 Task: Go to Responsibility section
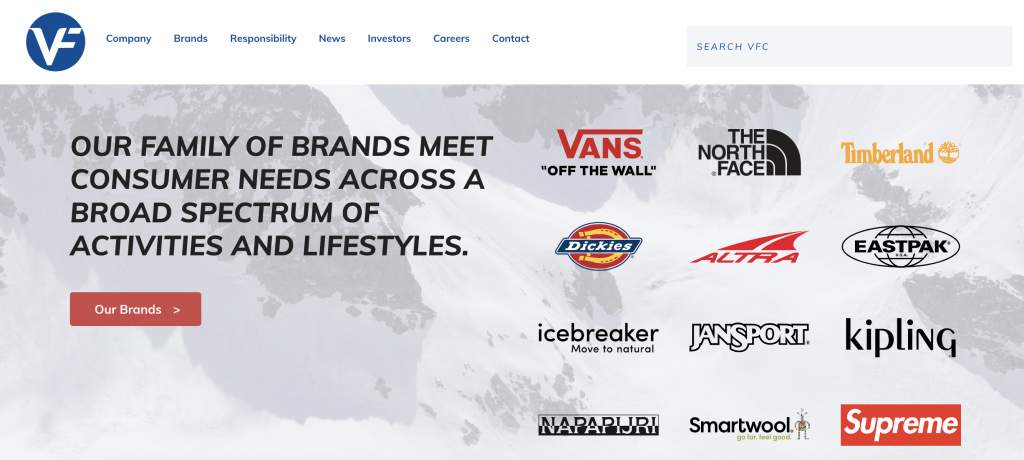[x=263, y=39]
